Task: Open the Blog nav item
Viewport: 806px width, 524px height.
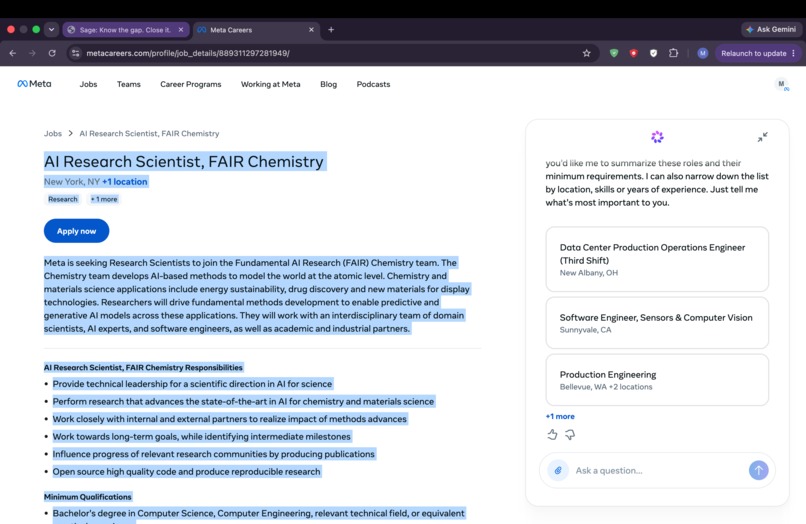Action: tap(328, 84)
